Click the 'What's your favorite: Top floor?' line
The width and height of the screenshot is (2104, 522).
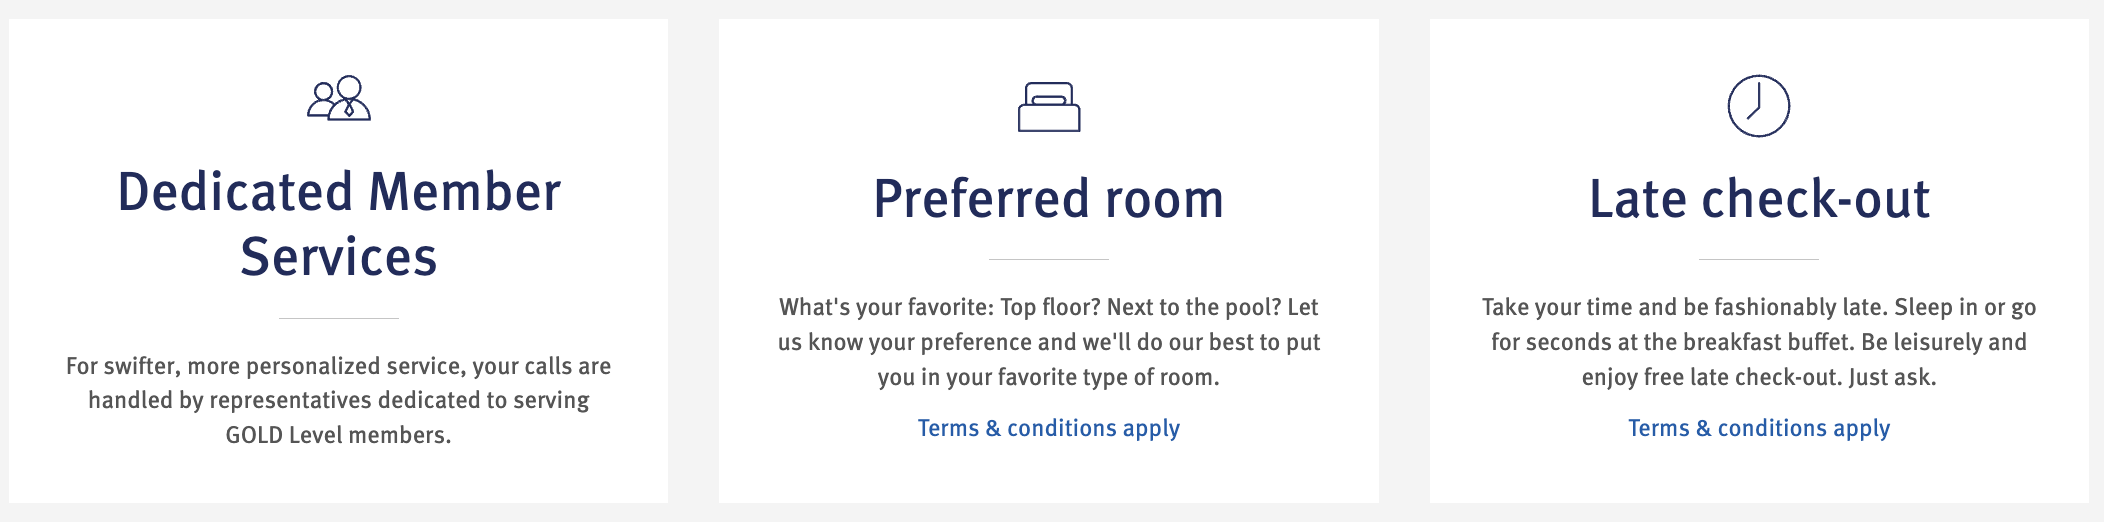click(x=1049, y=307)
